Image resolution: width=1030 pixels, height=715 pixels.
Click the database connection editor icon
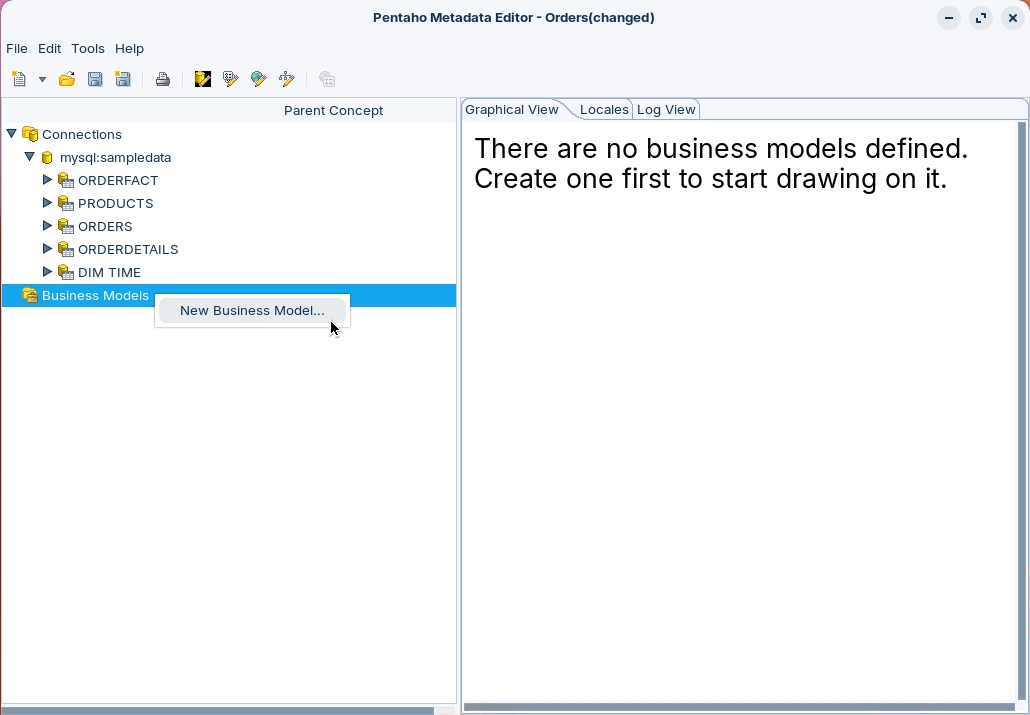[x=203, y=79]
